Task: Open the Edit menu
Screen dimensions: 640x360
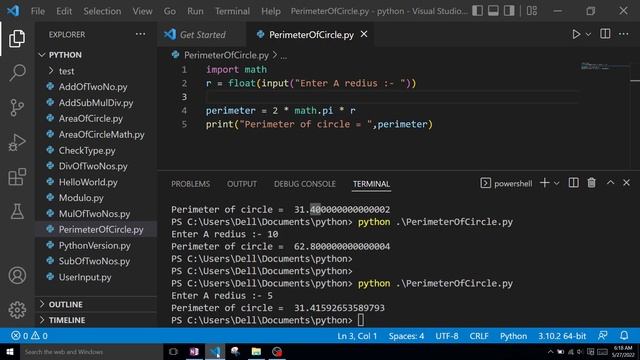Action: (x=64, y=11)
